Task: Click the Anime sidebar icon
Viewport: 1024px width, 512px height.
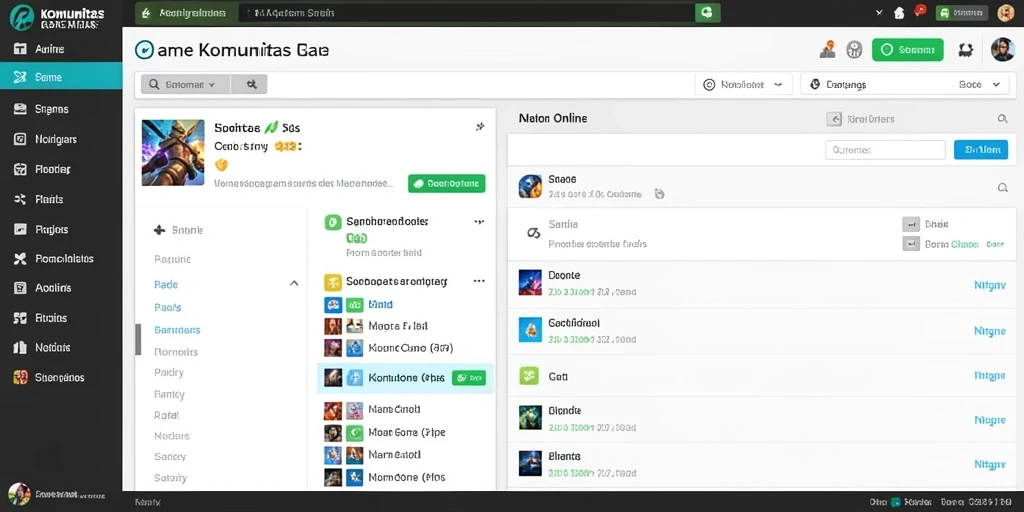Action: 20,49
